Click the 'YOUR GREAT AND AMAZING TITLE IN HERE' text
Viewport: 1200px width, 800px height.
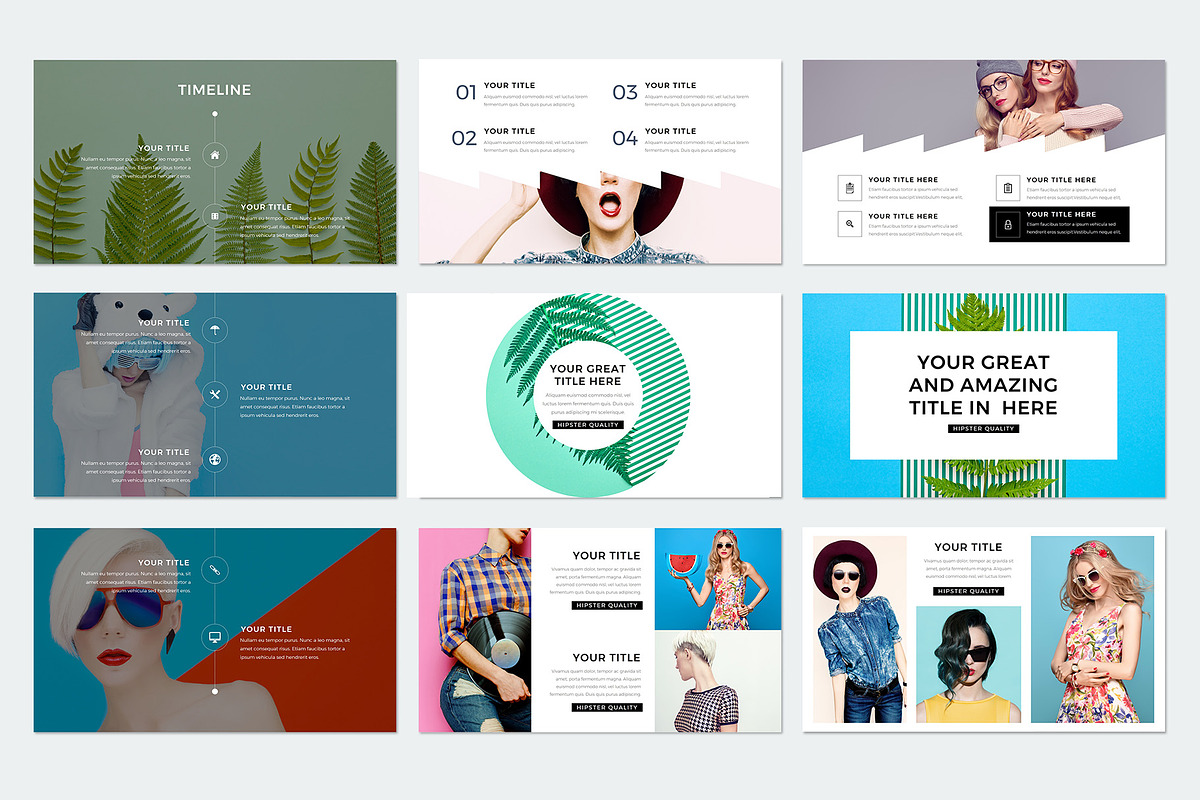(983, 385)
